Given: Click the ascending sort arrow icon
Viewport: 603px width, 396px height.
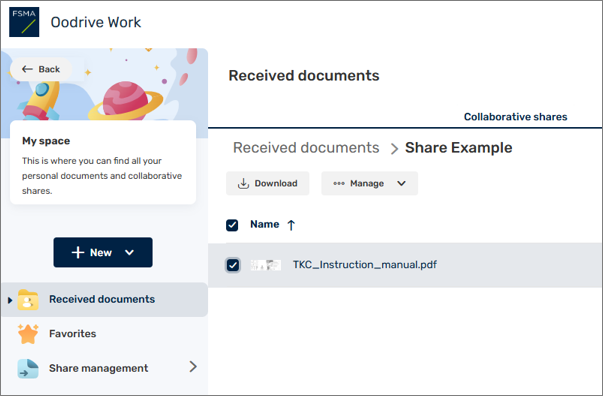Looking at the screenshot, I should (x=291, y=225).
